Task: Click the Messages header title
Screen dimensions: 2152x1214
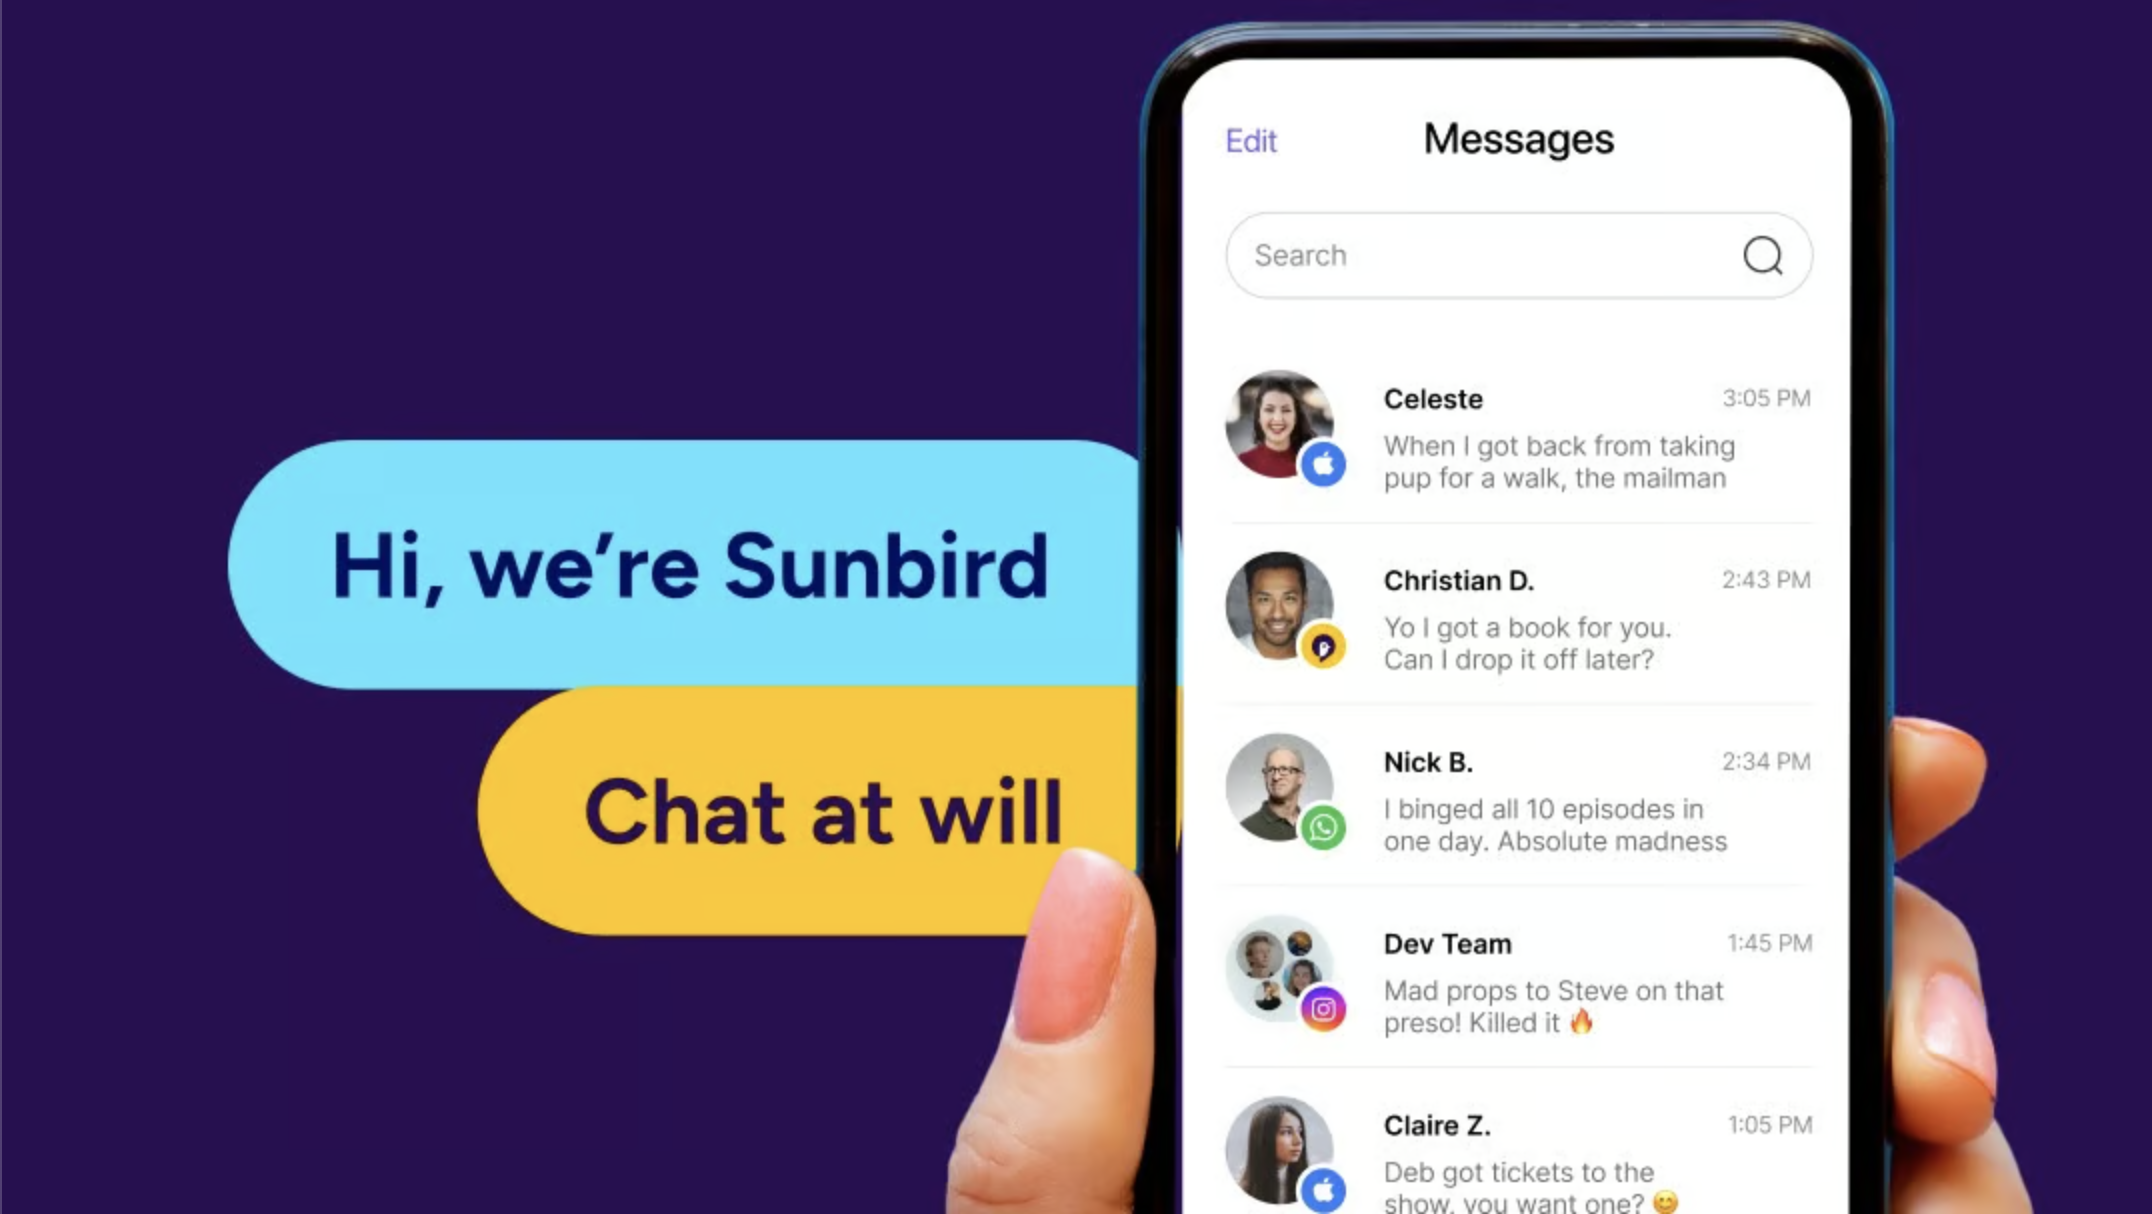Action: (x=1518, y=139)
